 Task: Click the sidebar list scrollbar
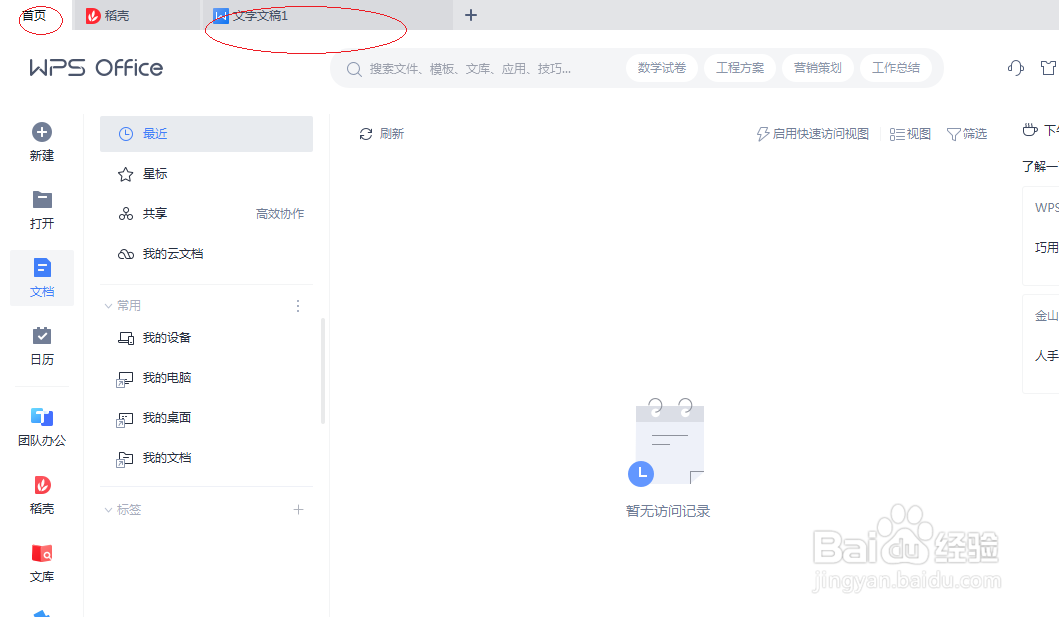pyautogui.click(x=323, y=371)
